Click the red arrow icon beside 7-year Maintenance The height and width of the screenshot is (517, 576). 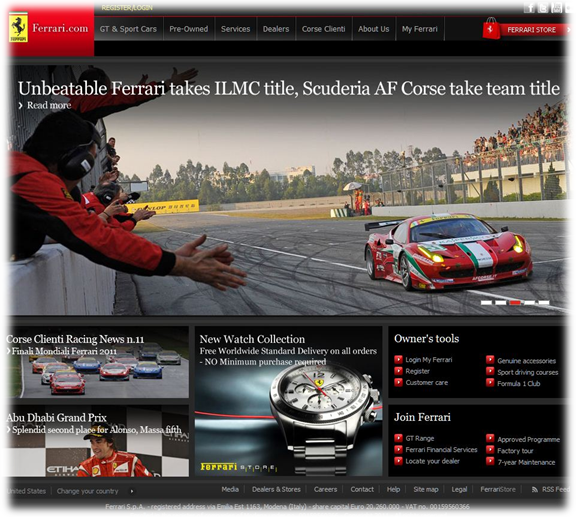coord(490,461)
